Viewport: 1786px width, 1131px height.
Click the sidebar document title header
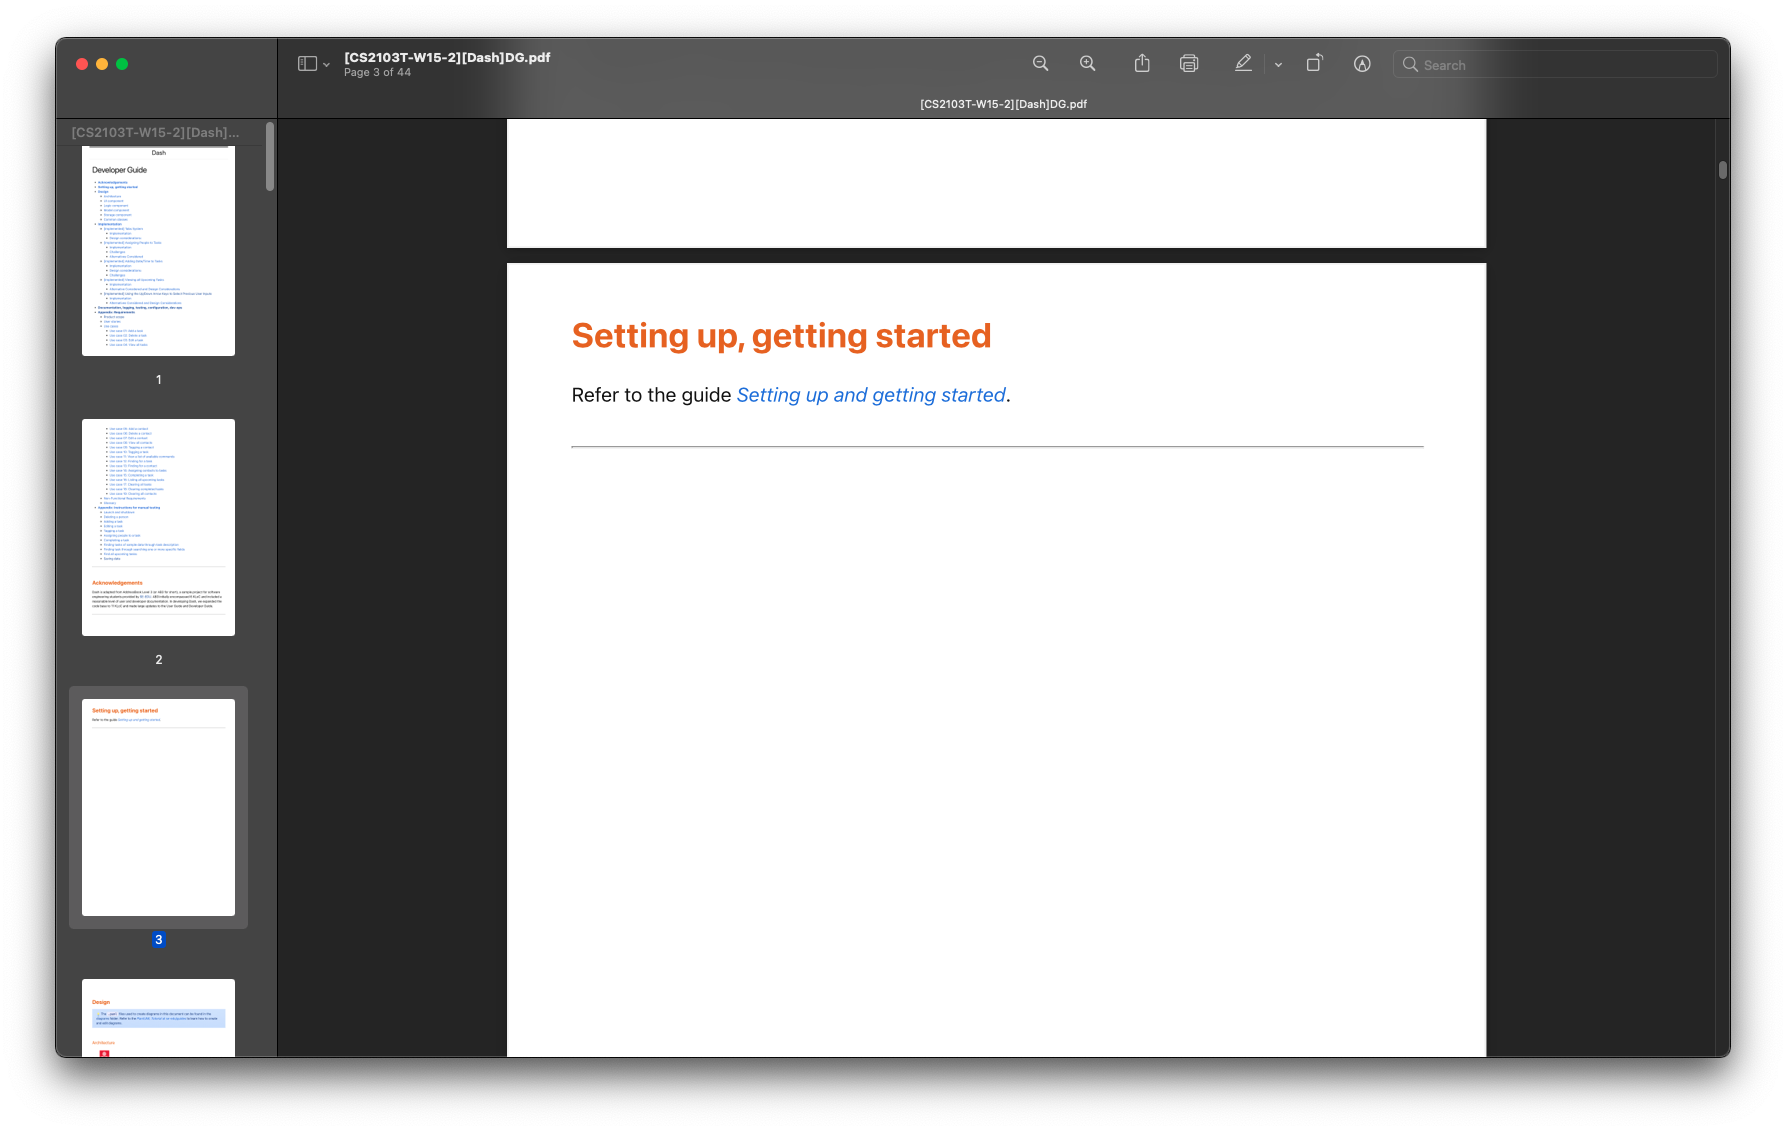(x=156, y=132)
